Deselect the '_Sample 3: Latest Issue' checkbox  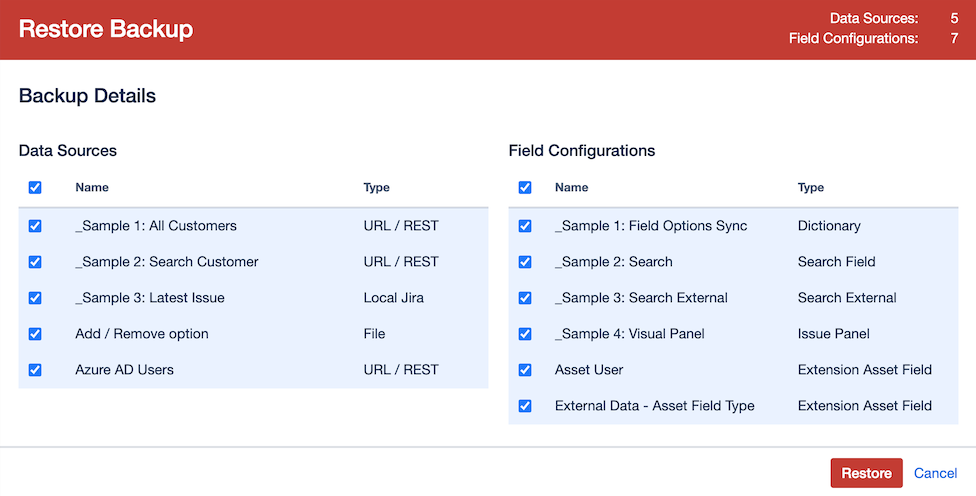[x=35, y=298]
